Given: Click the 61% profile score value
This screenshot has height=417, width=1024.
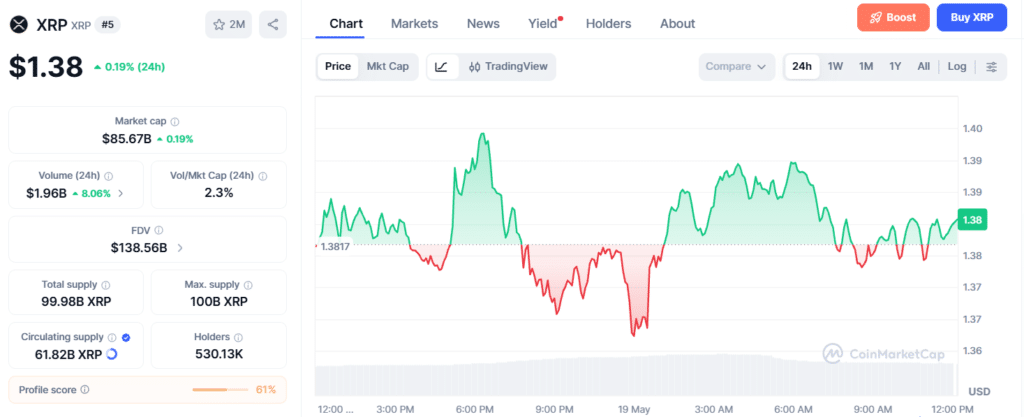Looking at the screenshot, I should click(x=265, y=390).
